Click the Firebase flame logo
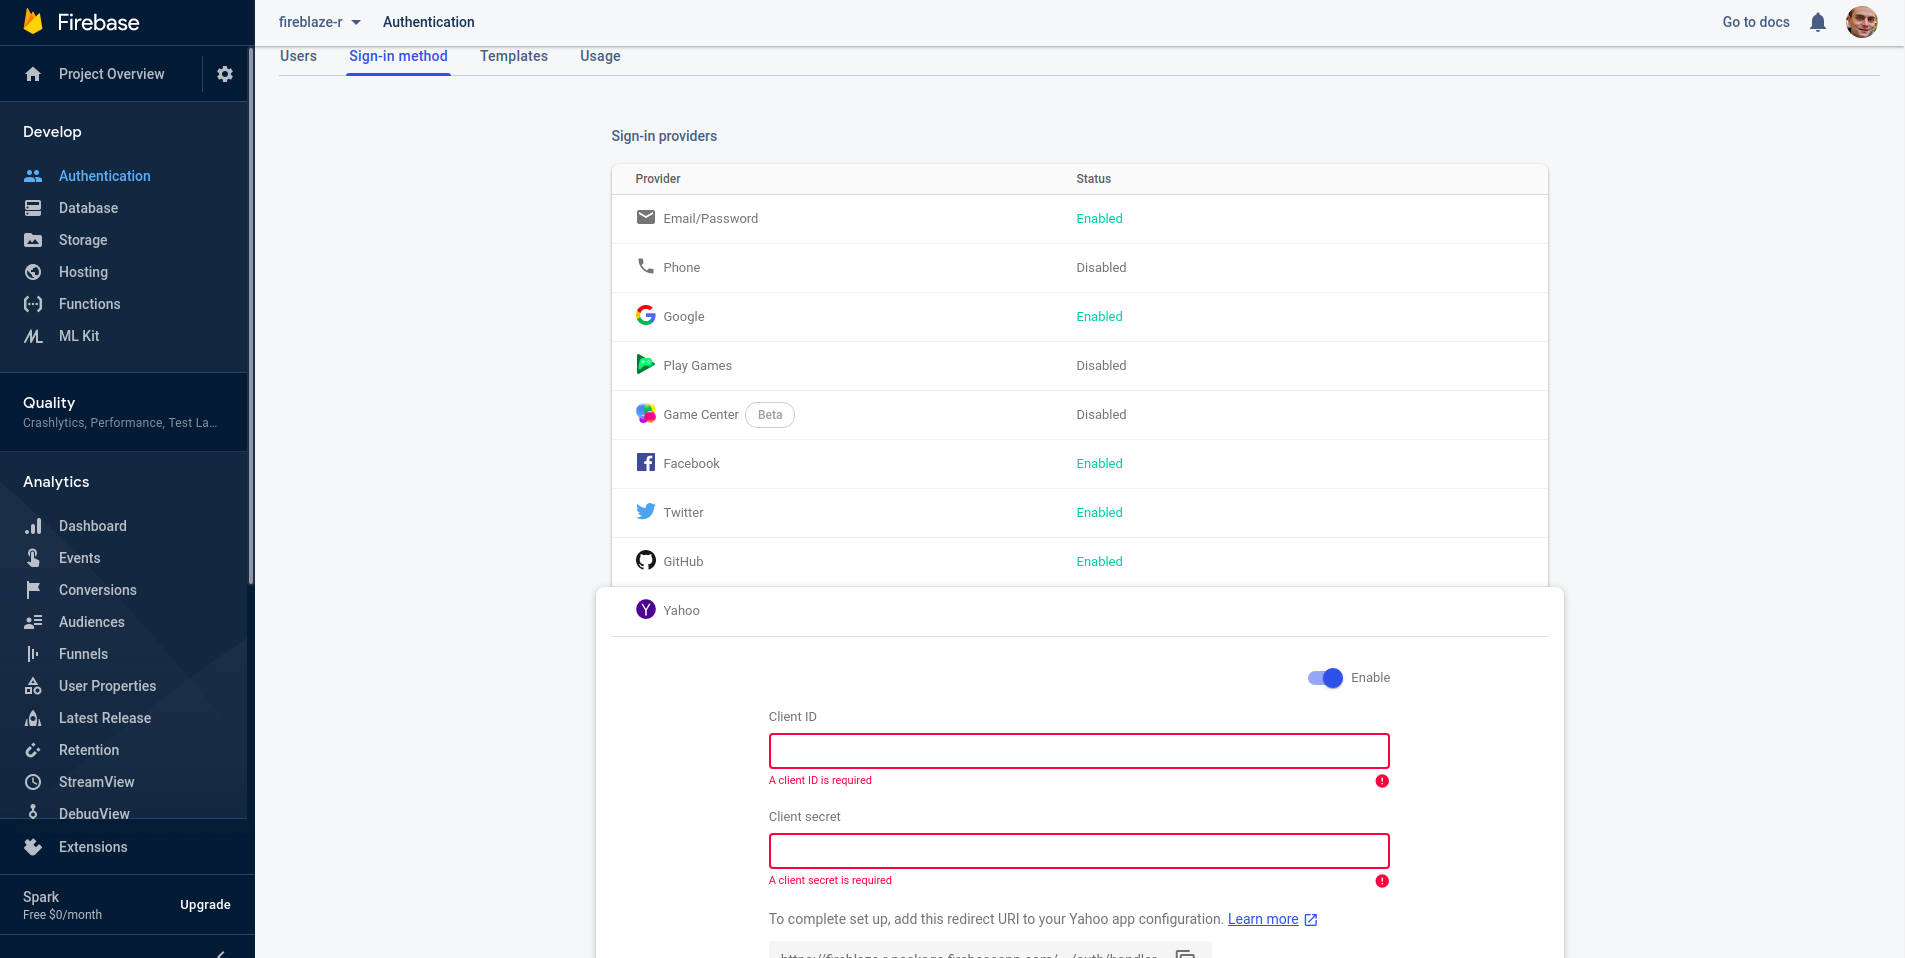The image size is (1905, 958). click(33, 22)
